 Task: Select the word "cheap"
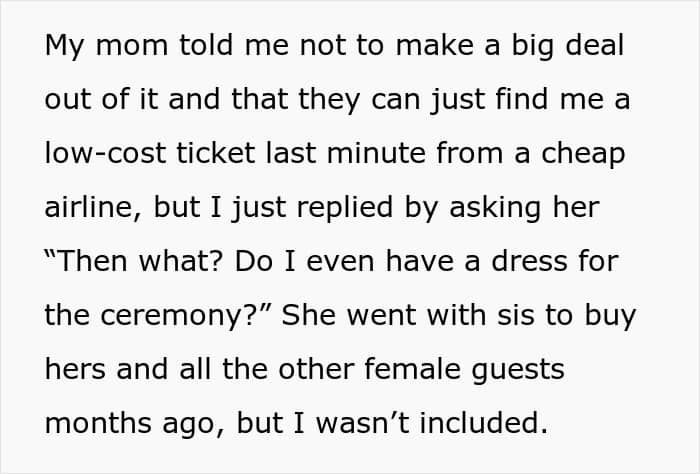583,154
